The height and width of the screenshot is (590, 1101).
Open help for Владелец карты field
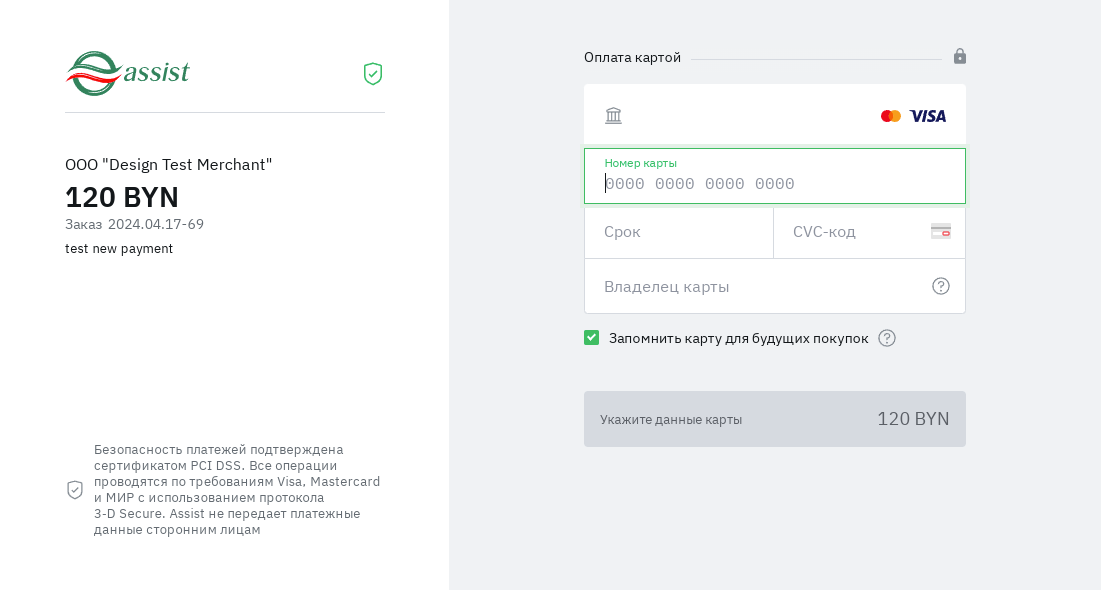(940, 286)
